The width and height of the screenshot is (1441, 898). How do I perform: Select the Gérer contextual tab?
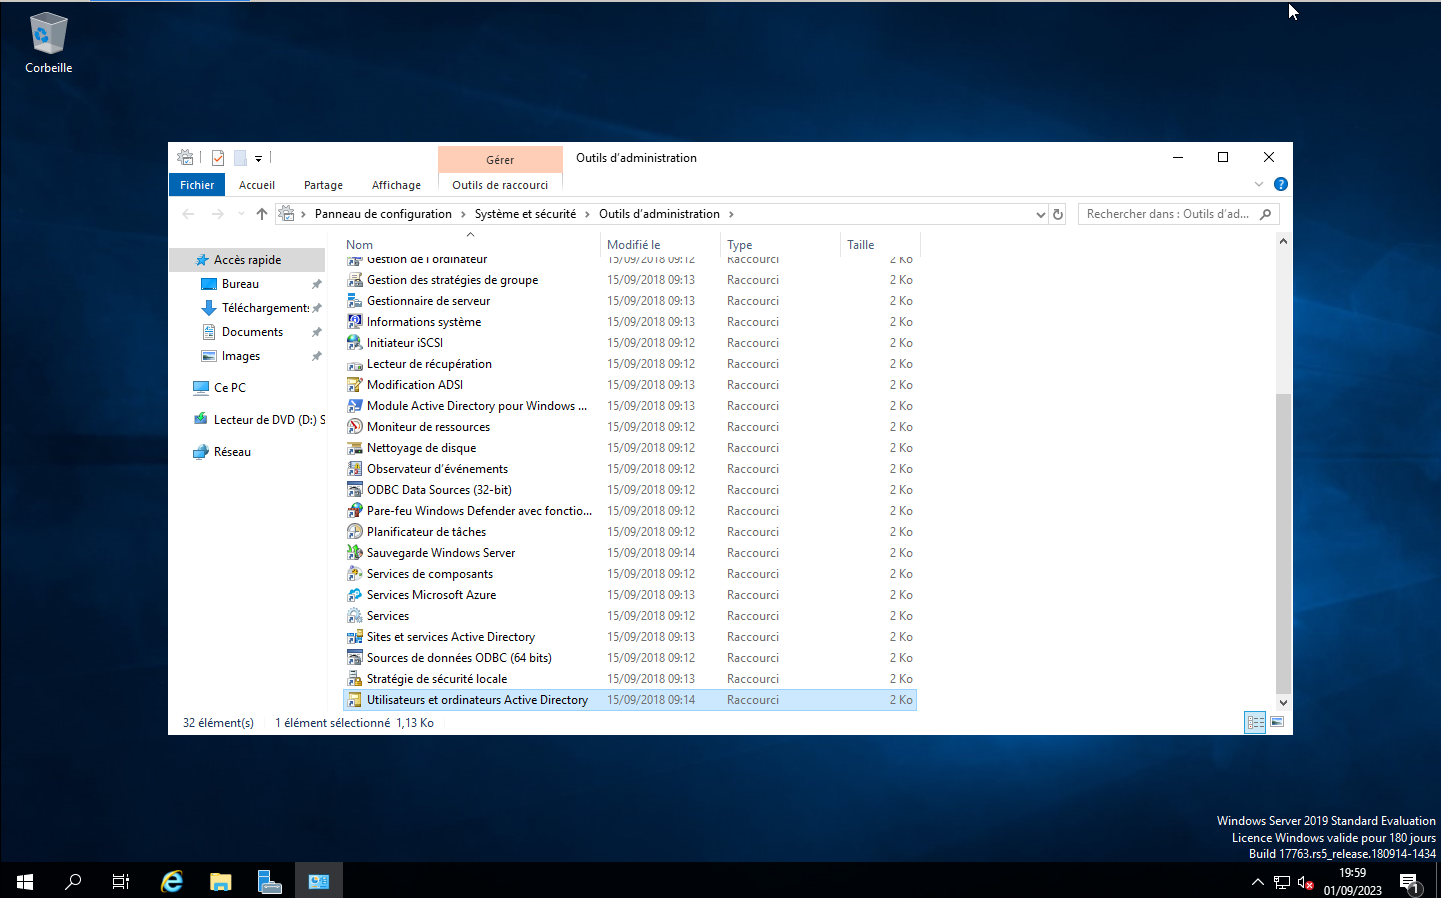click(500, 160)
